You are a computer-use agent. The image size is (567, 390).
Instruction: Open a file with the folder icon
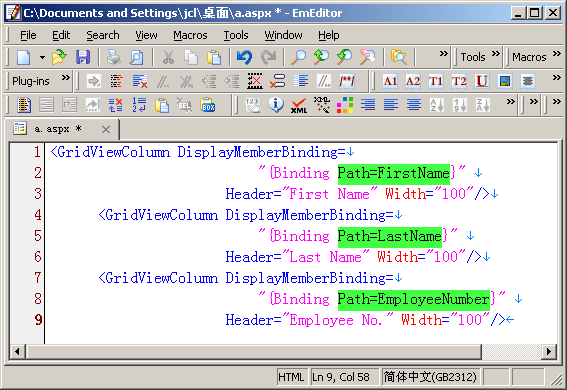click(x=59, y=57)
